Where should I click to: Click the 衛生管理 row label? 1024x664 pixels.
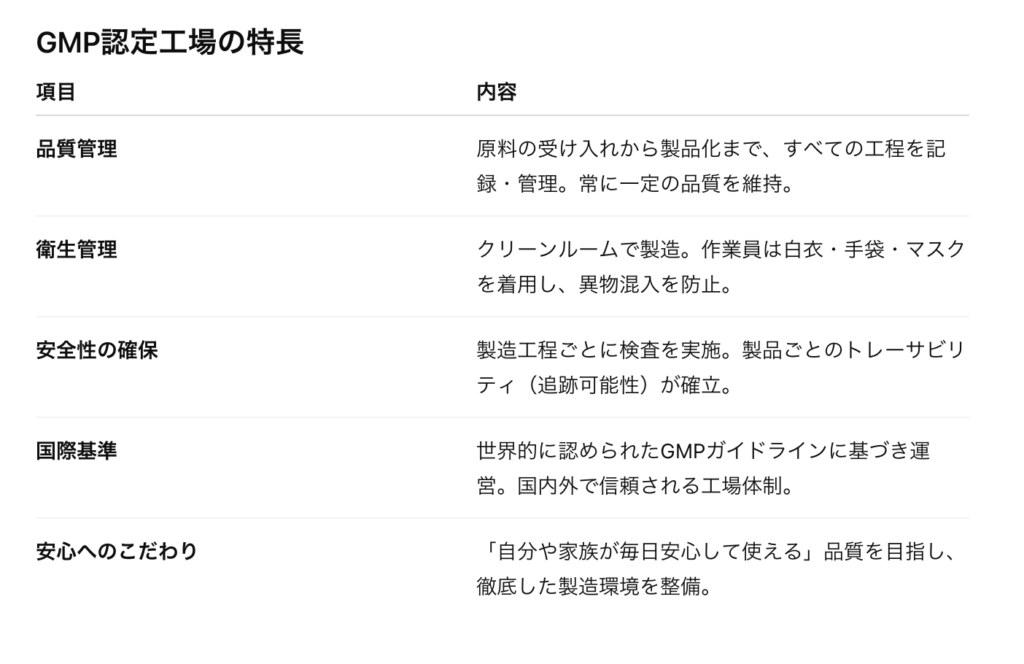pyautogui.click(x=76, y=250)
